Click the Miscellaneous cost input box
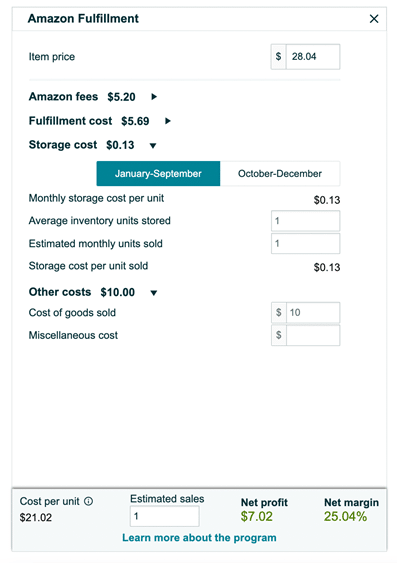Viewport: 397px width, 563px height. (313, 335)
